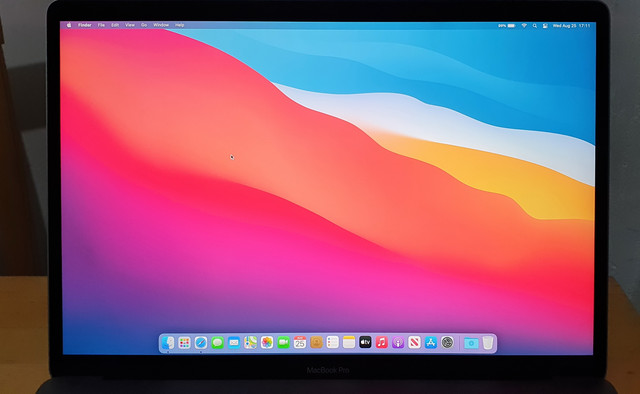Check the battery status in the menu bar

[507, 26]
